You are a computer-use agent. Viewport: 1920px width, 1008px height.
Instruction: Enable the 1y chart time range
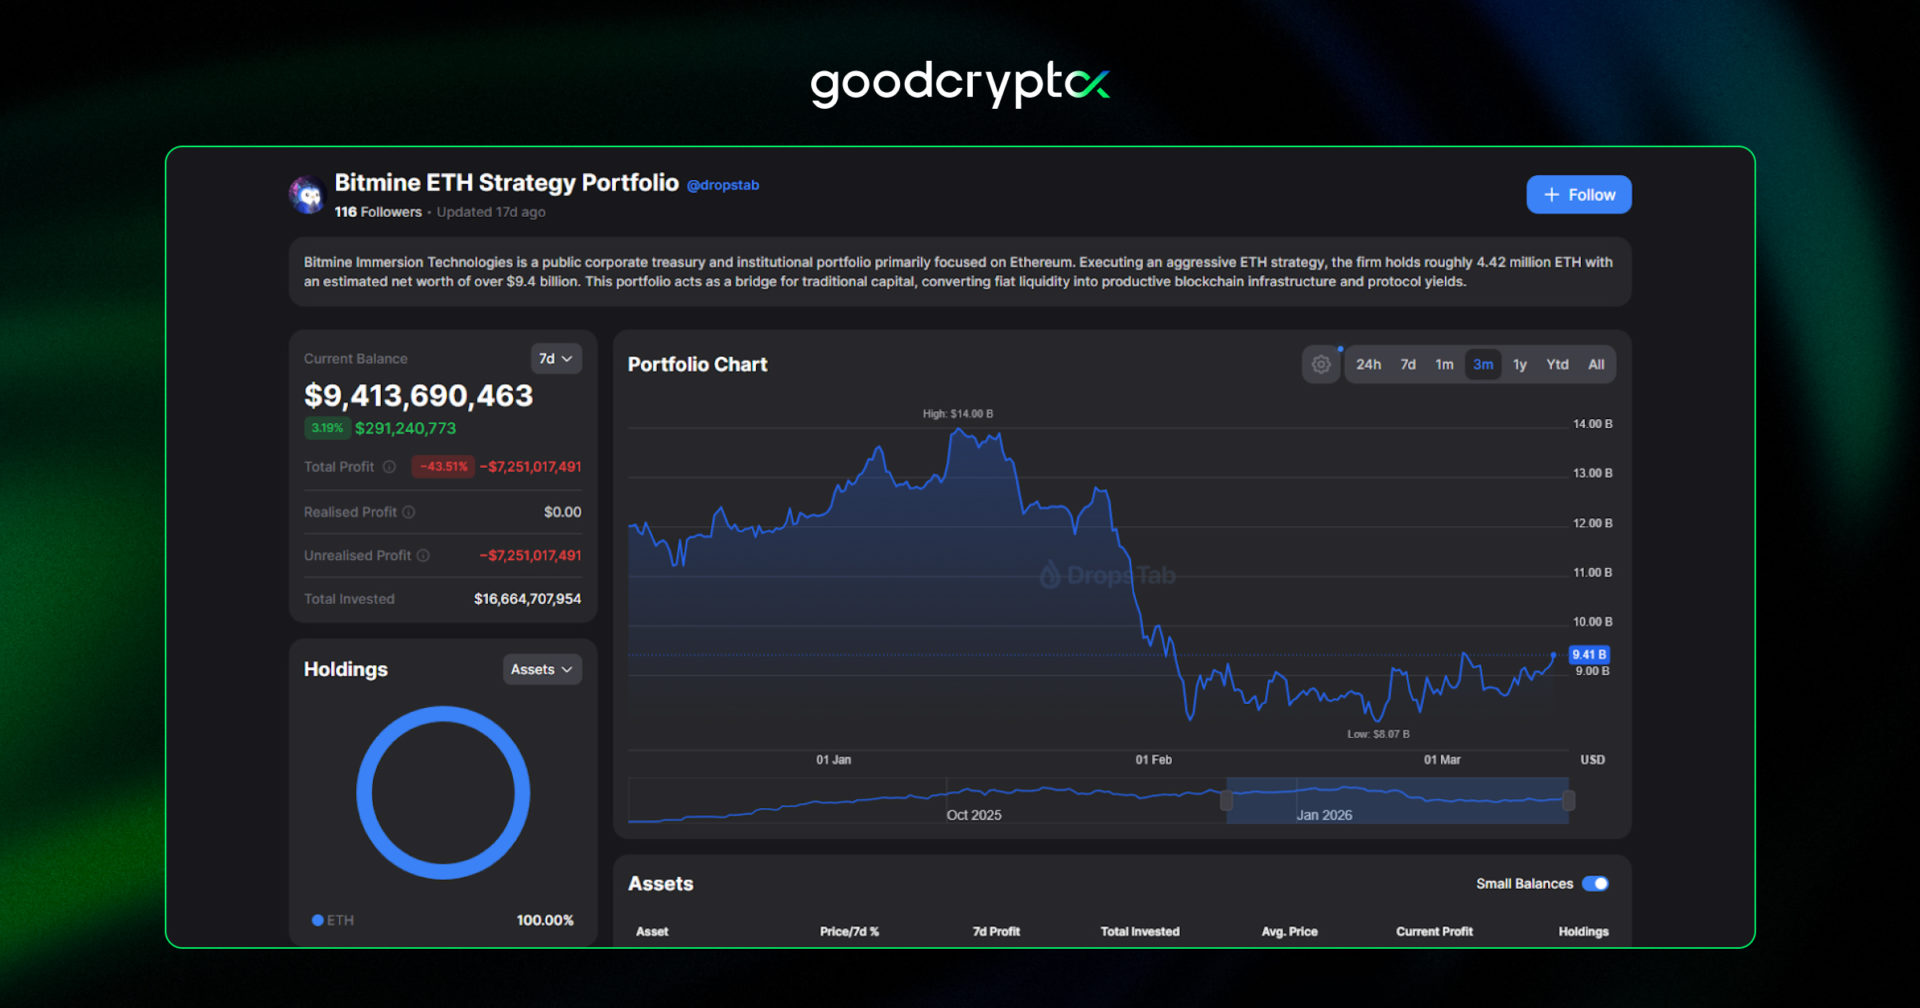(x=1520, y=364)
